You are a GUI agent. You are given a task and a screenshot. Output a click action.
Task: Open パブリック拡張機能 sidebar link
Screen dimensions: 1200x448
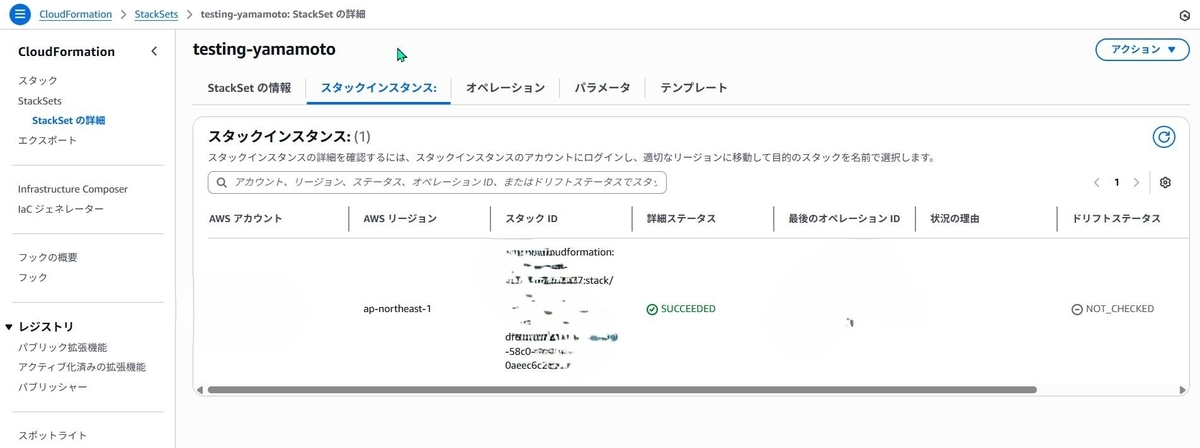63,348
